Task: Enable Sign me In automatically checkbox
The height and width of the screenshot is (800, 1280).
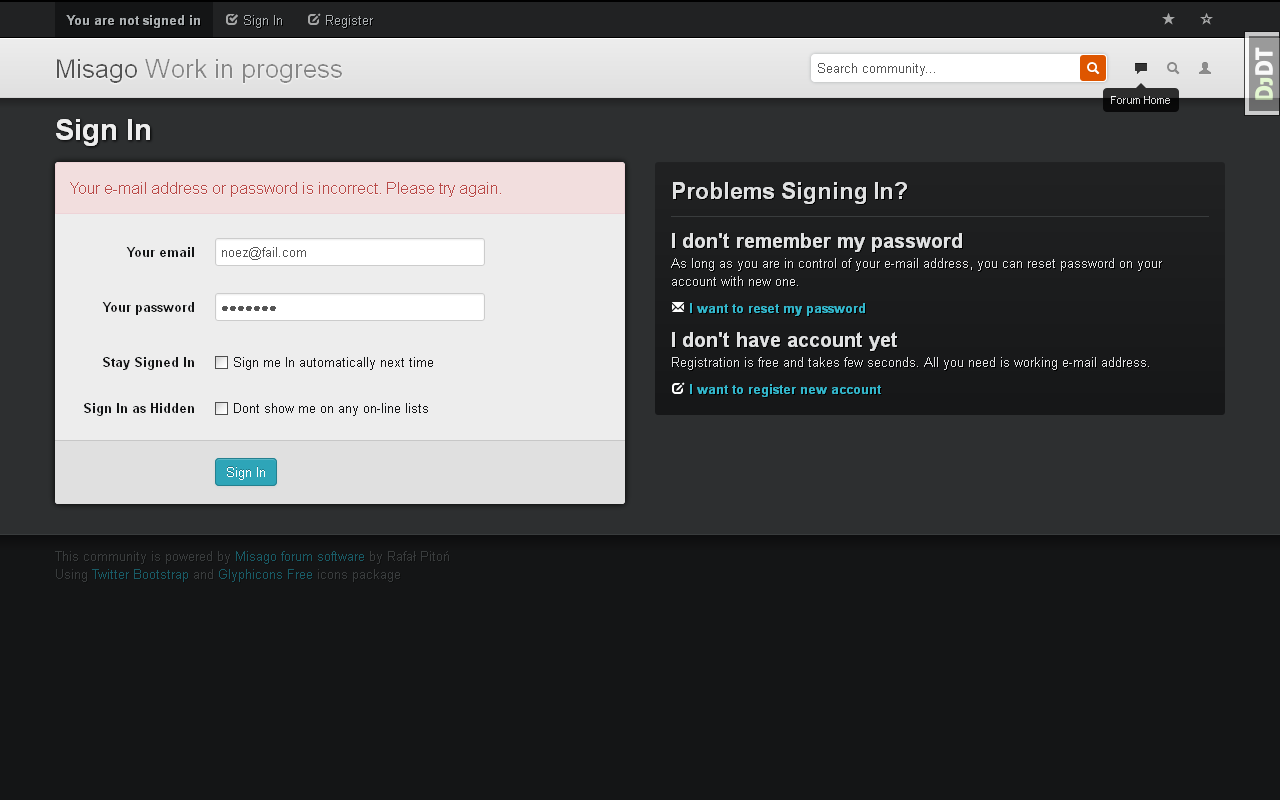Action: click(222, 363)
